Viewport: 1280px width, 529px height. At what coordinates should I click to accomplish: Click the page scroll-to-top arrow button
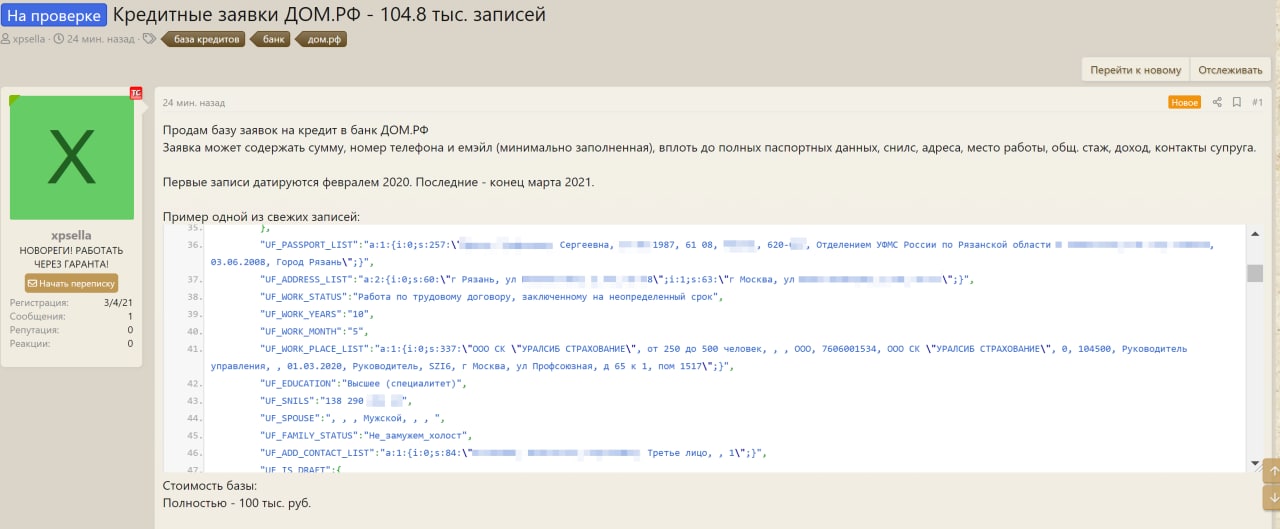click(1272, 469)
